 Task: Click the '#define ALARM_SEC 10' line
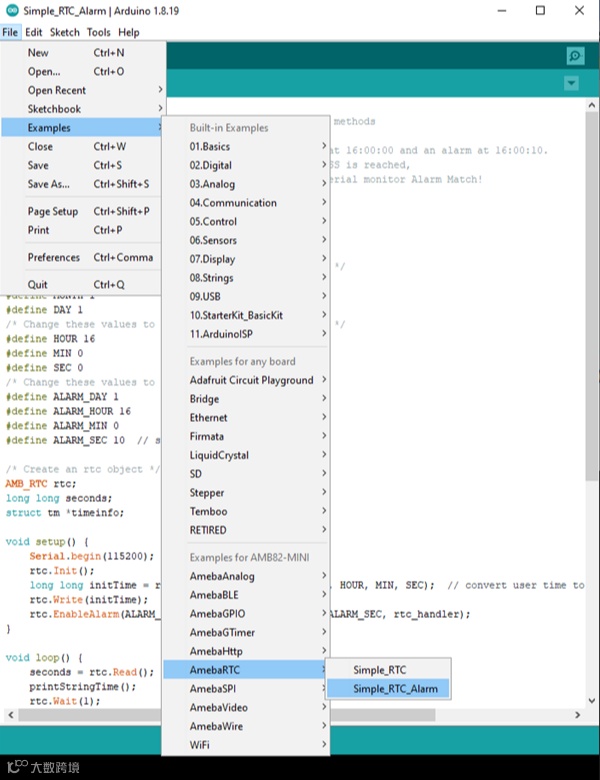point(65,440)
